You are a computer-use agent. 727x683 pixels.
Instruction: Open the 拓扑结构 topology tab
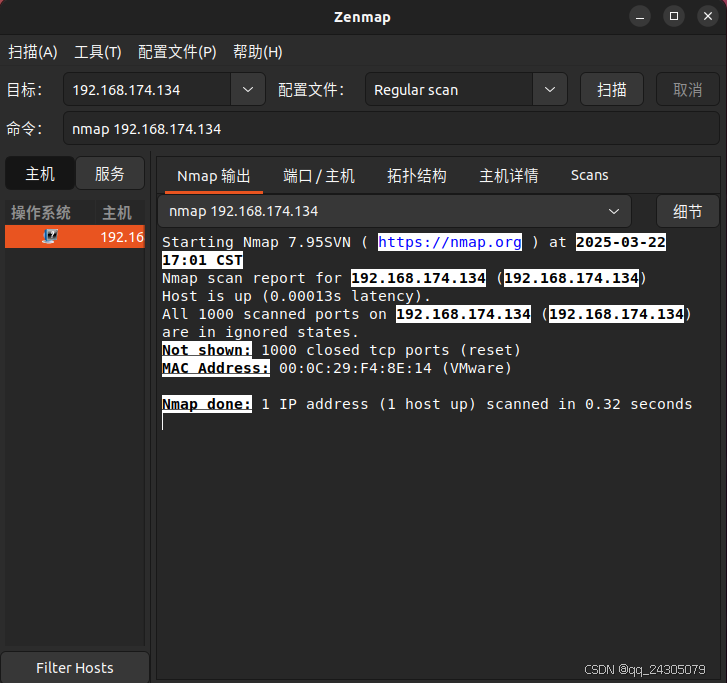pos(417,176)
